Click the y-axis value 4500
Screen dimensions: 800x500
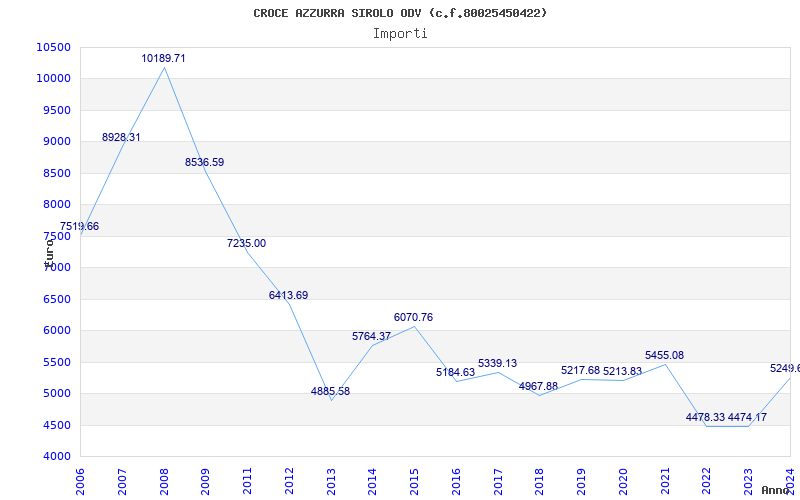pos(56,425)
